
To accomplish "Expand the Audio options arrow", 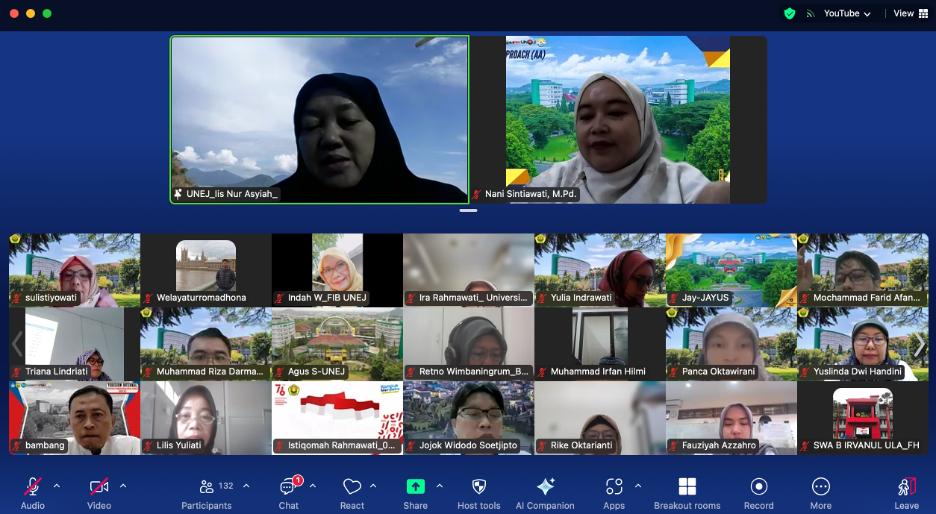I will (57, 486).
